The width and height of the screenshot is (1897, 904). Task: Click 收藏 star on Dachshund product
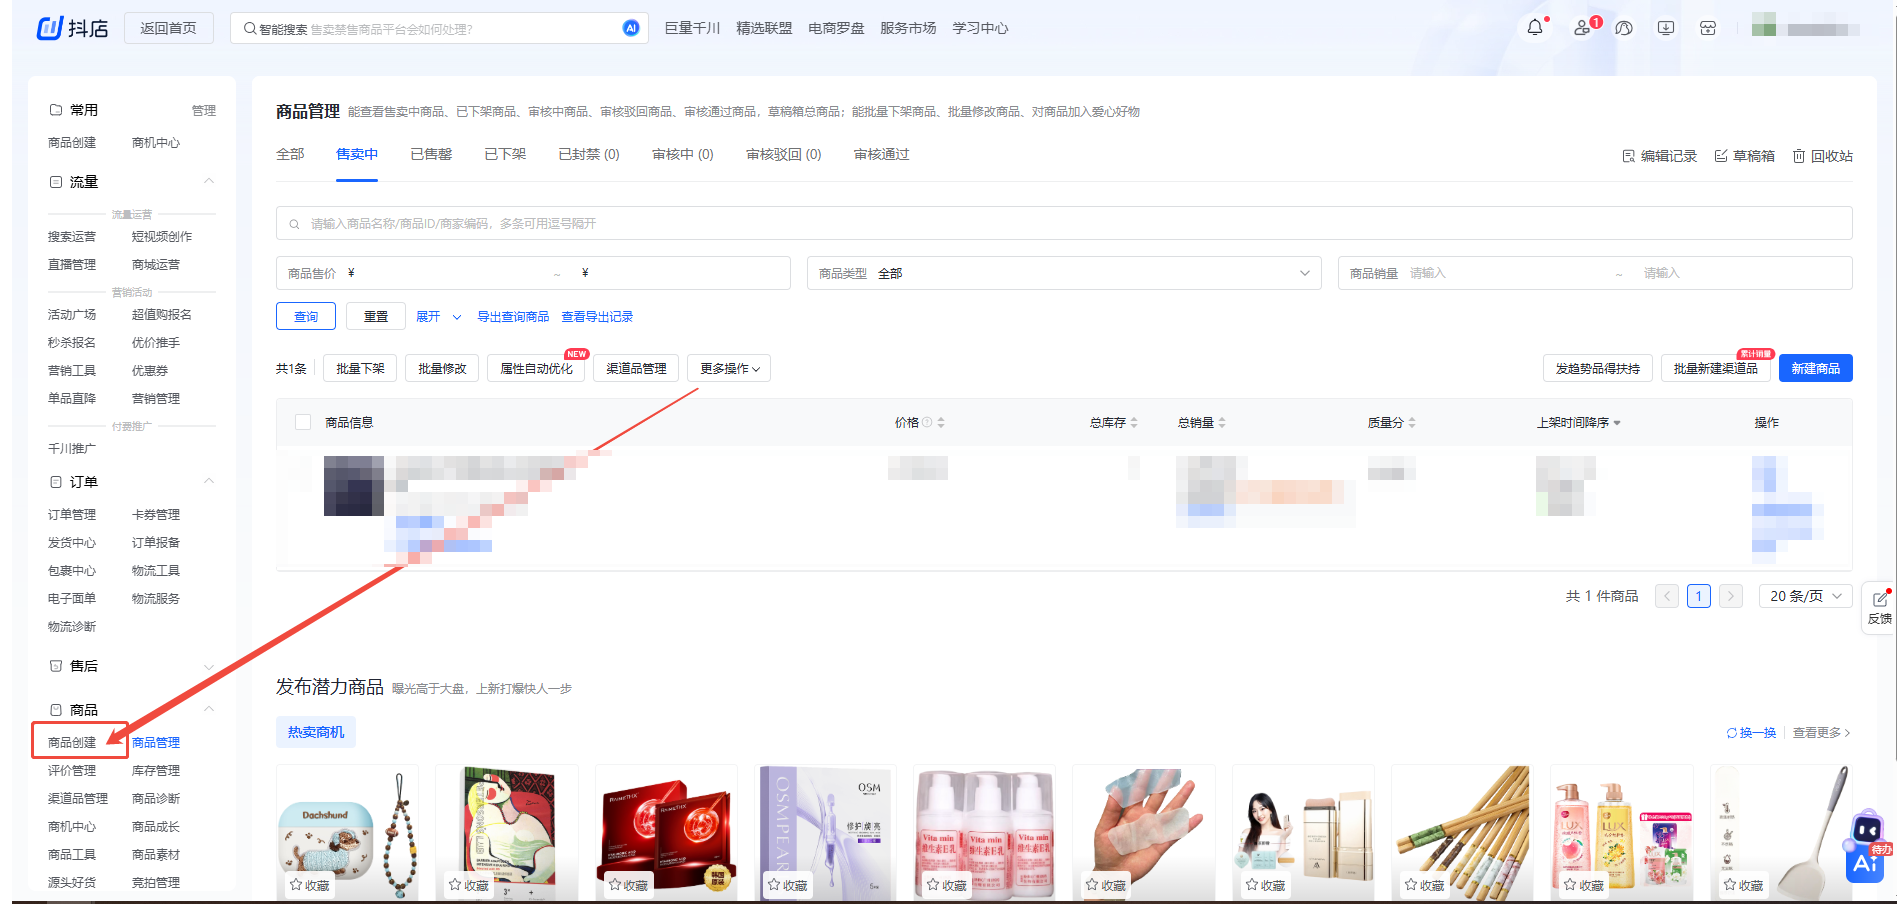310,885
